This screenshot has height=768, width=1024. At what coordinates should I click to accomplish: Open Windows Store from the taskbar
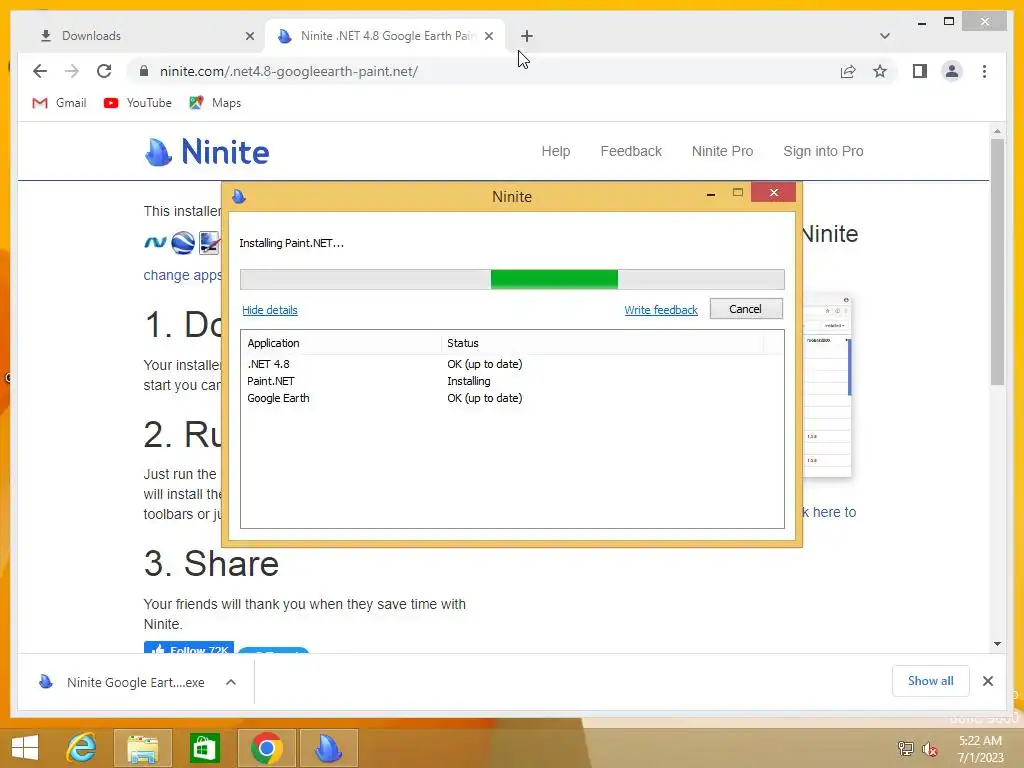click(x=204, y=748)
